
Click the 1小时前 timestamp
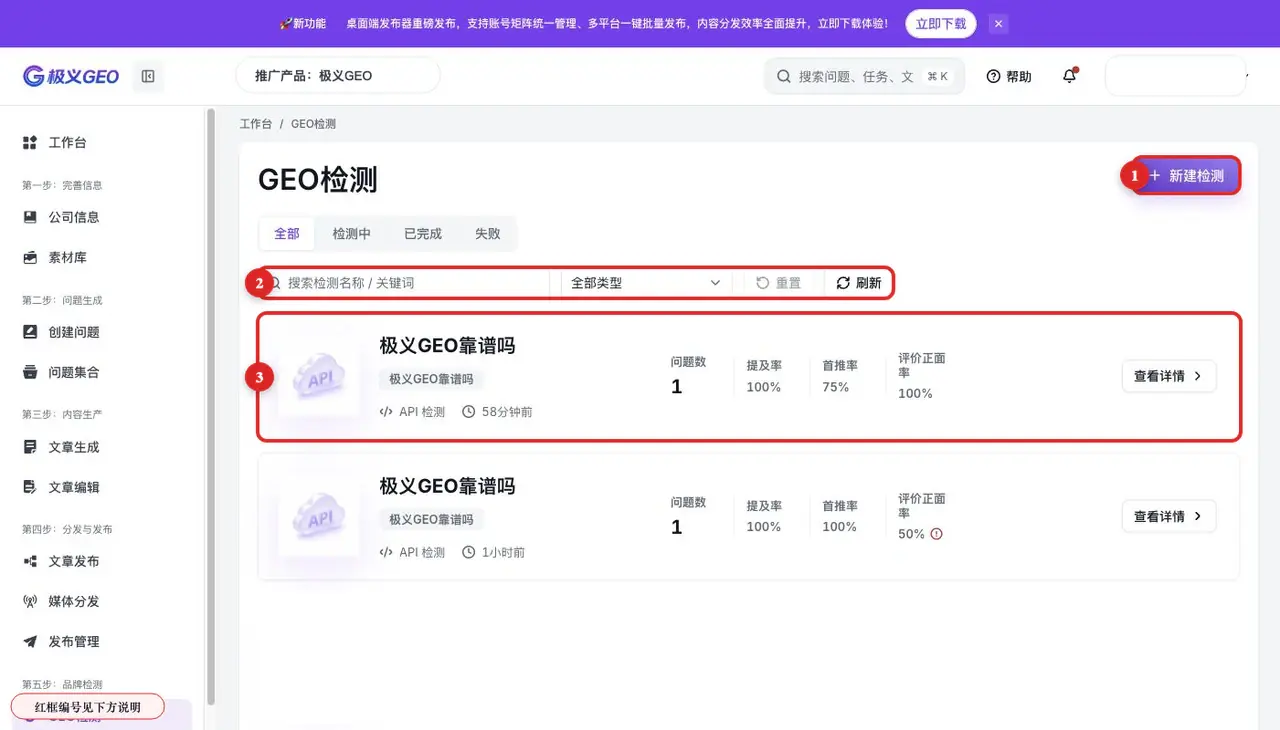point(503,552)
